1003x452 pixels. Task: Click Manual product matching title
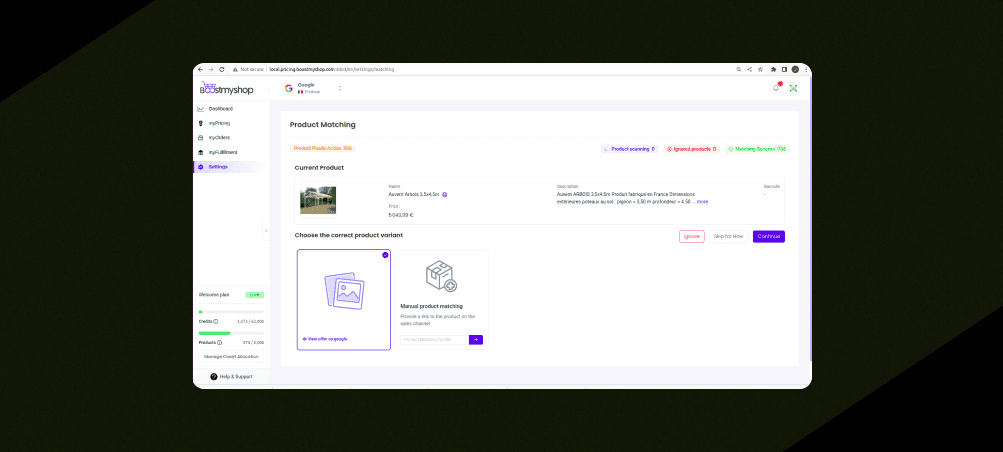click(431, 306)
